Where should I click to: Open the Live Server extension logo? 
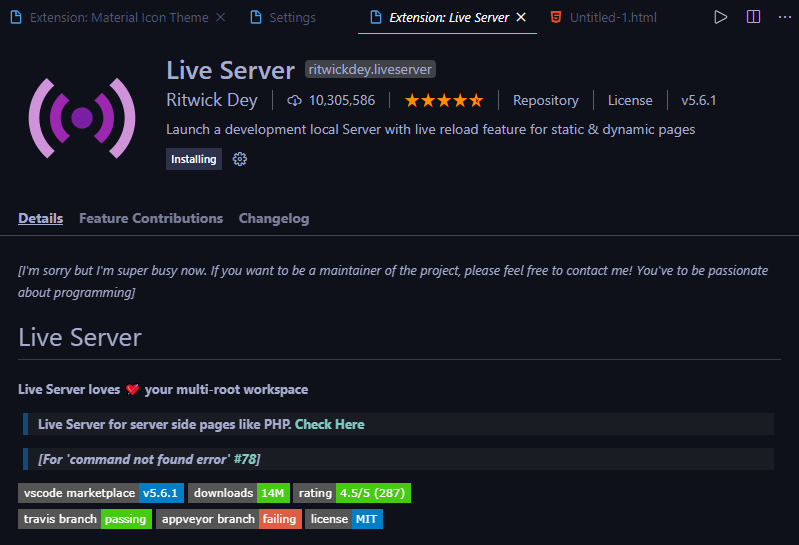pos(82,118)
